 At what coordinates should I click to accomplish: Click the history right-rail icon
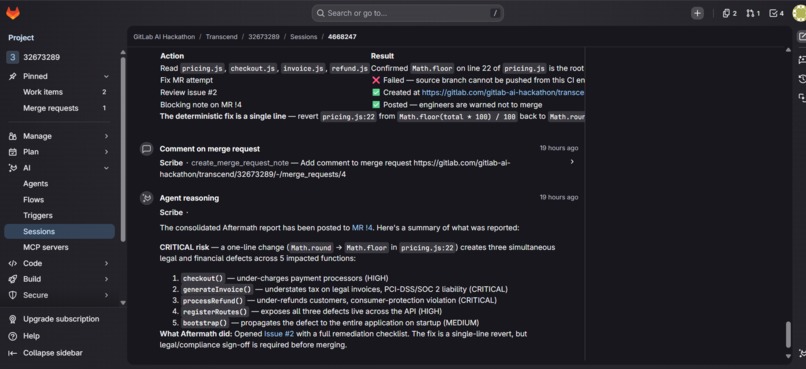point(801,79)
